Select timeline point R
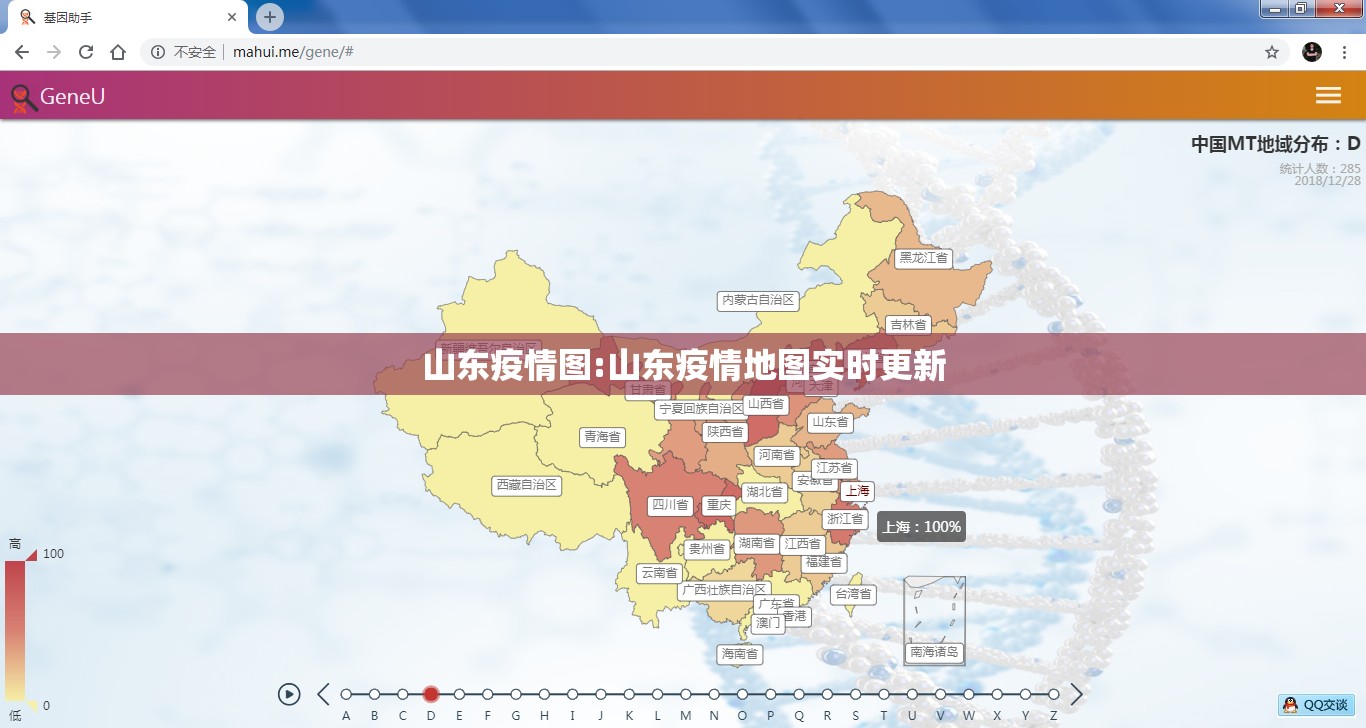1366x728 pixels. tap(827, 694)
